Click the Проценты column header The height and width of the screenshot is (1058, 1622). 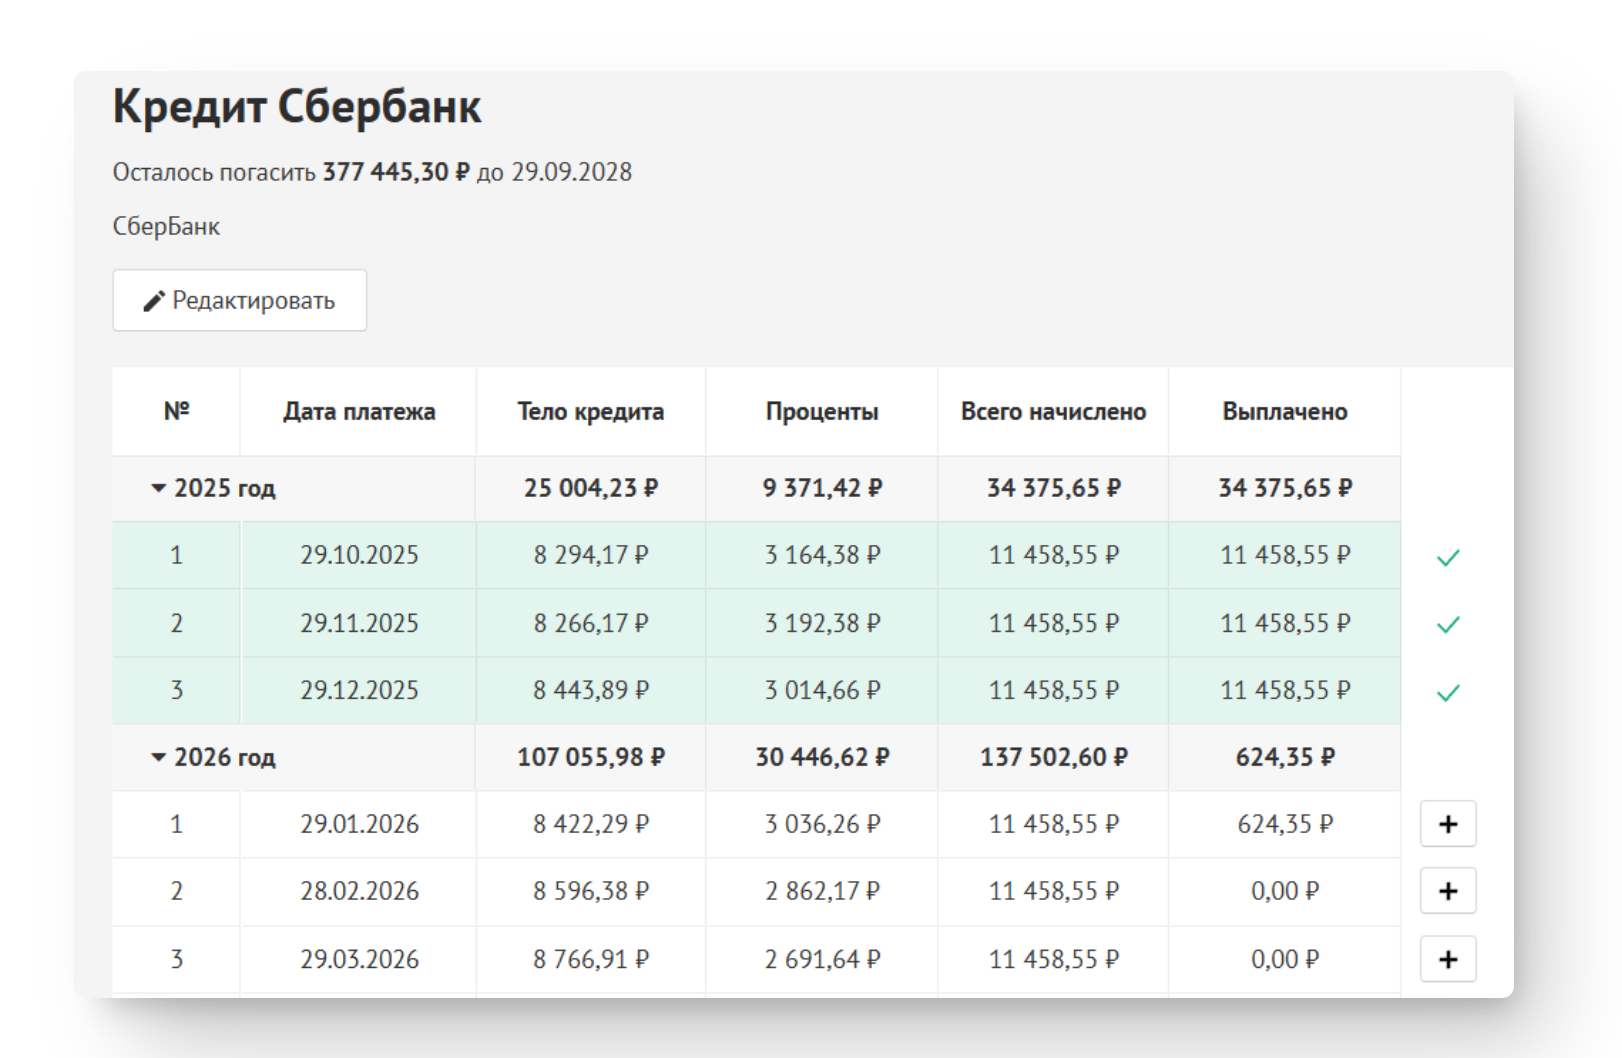pos(822,411)
